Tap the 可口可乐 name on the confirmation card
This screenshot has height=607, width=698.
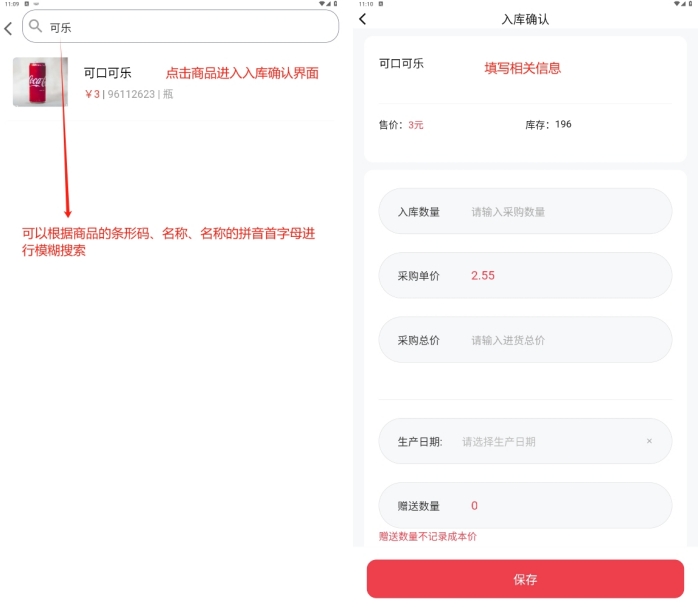pyautogui.click(x=401, y=63)
